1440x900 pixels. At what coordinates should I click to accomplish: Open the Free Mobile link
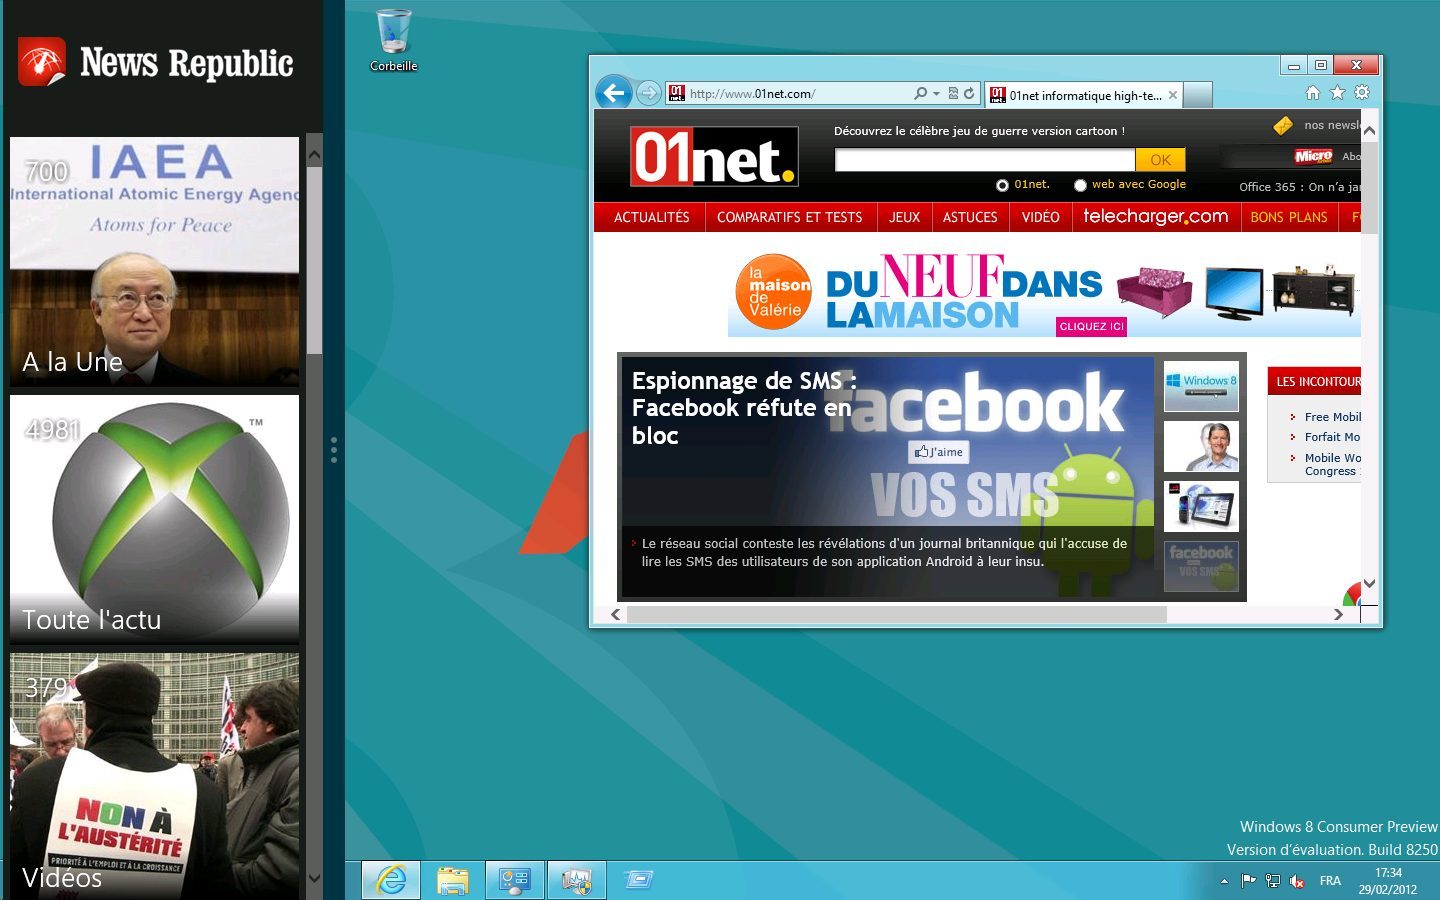click(1332, 417)
